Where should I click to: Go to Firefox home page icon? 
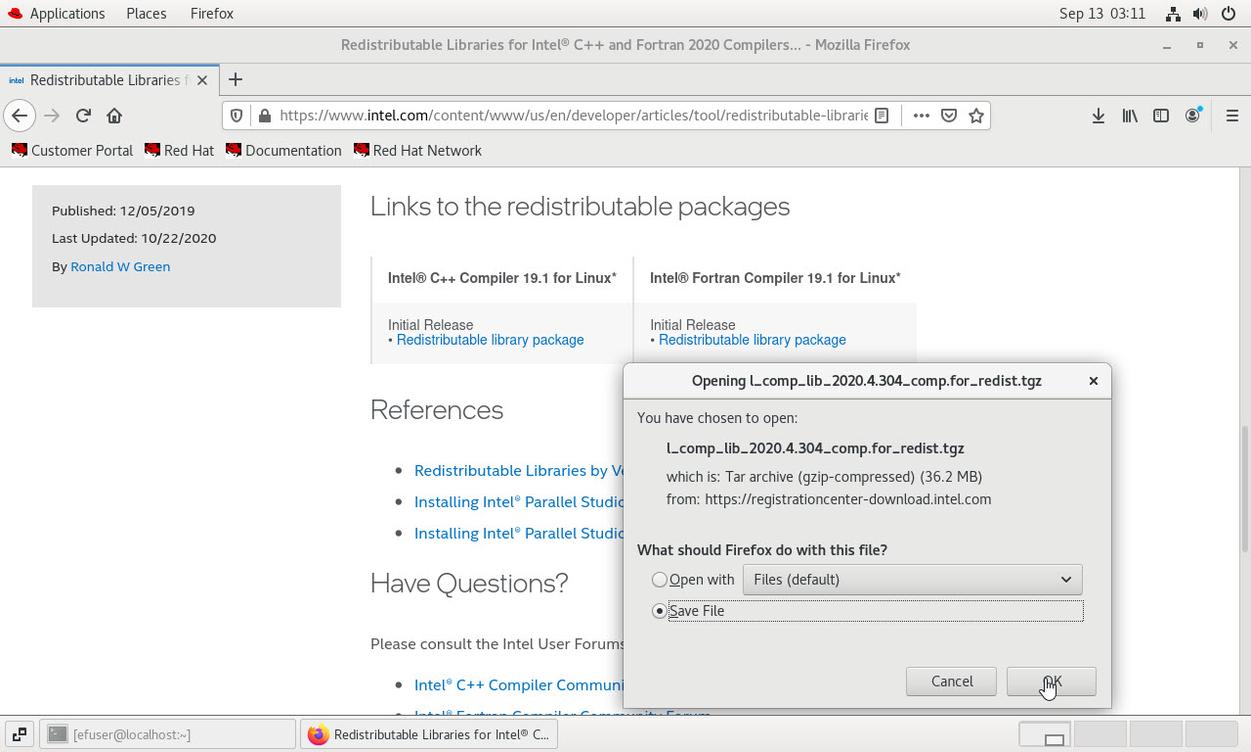pos(114,115)
